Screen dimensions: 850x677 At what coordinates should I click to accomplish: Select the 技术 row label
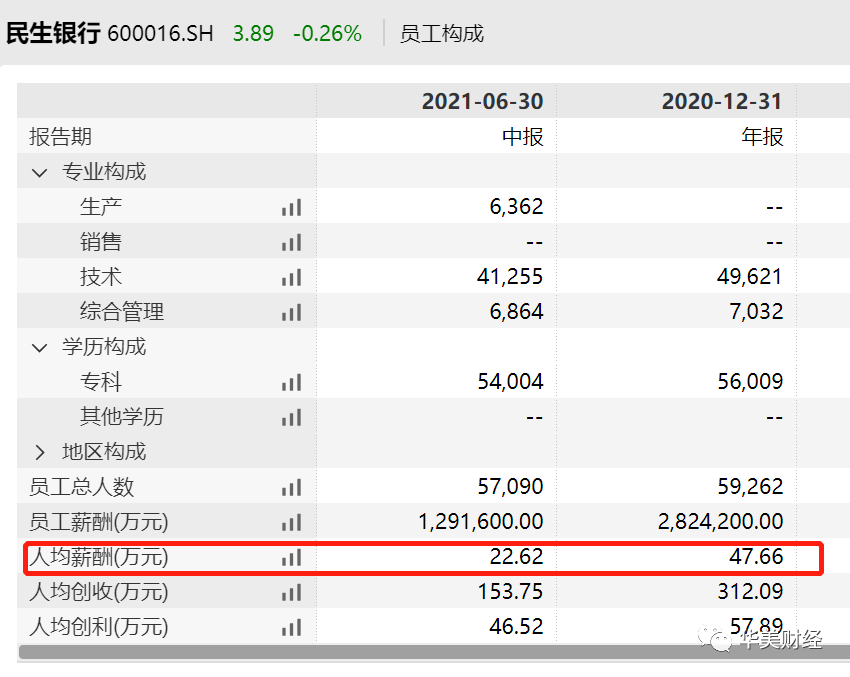click(x=101, y=276)
